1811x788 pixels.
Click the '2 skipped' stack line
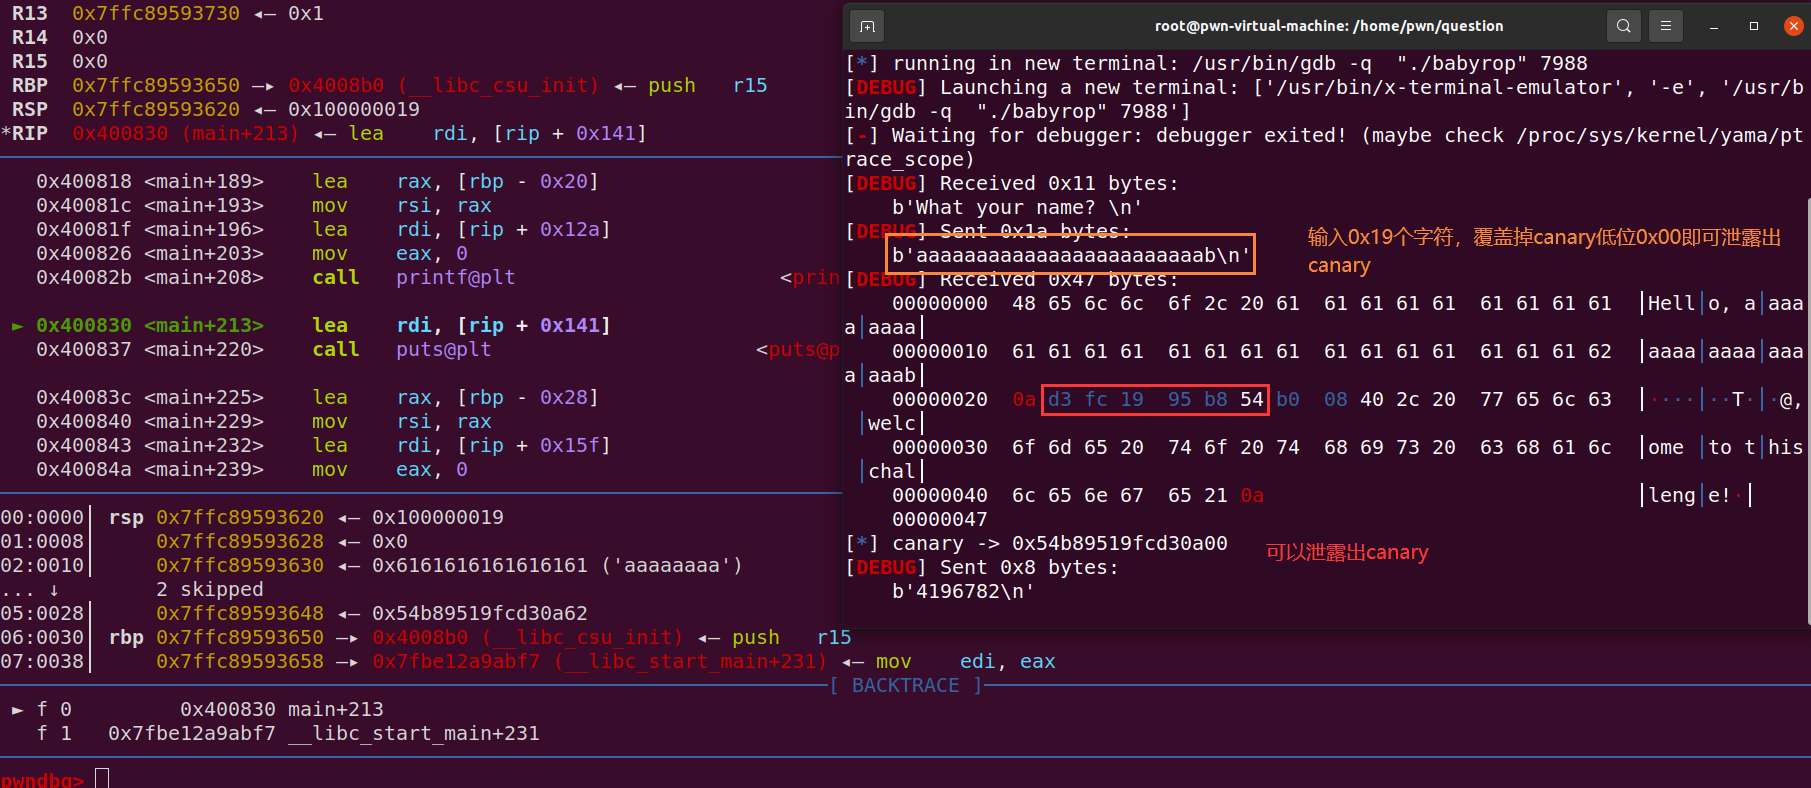(x=210, y=590)
